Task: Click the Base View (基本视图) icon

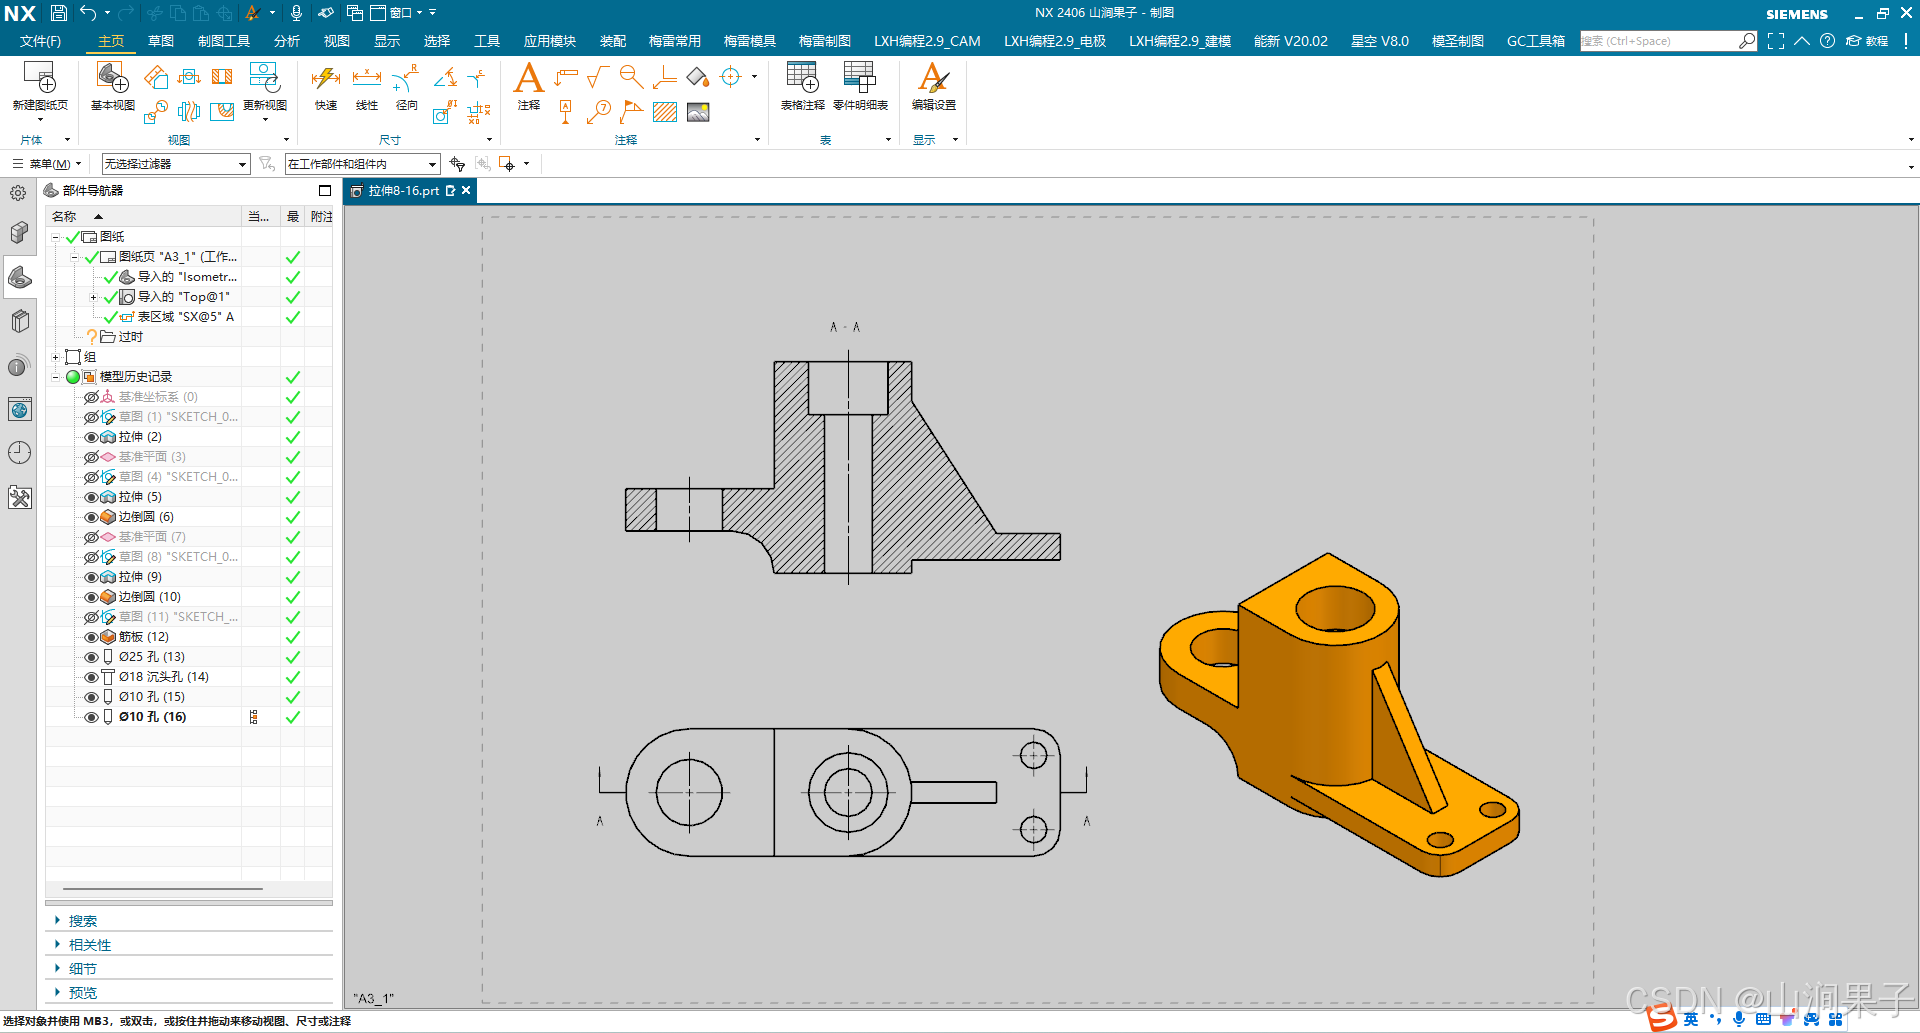Action: [x=112, y=77]
